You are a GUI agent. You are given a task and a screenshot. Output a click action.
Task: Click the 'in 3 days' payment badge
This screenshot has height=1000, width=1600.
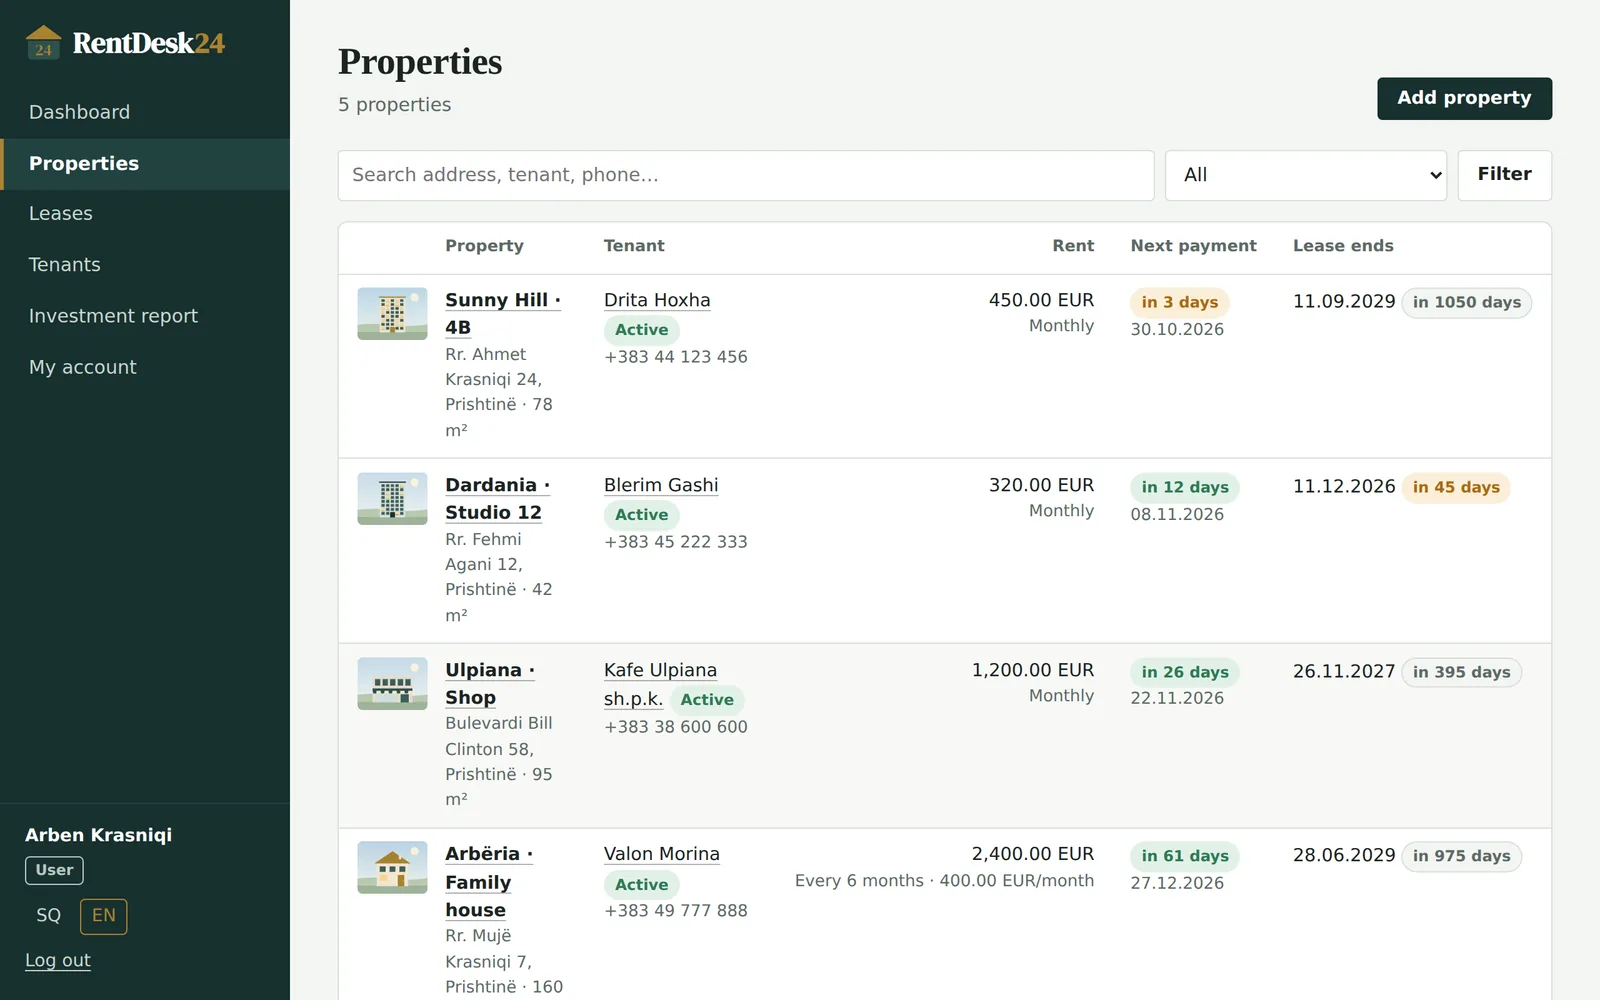(1180, 302)
